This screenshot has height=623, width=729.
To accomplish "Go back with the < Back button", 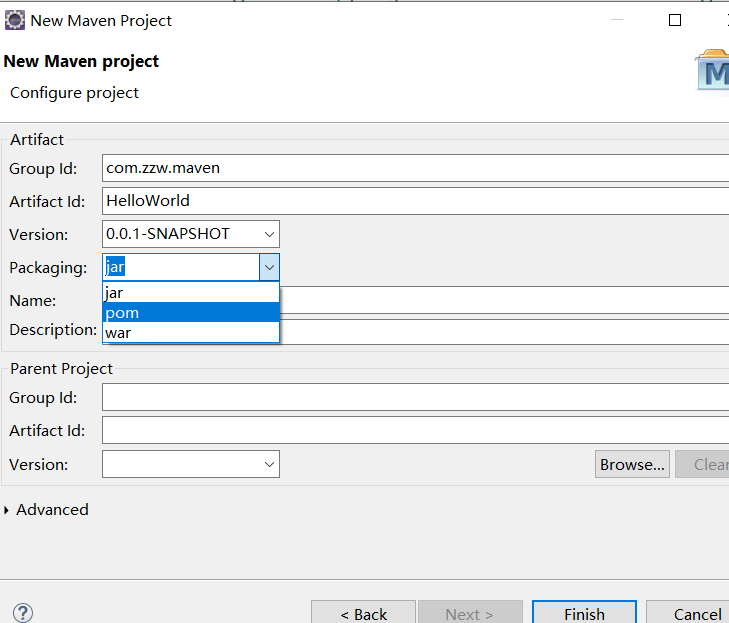I will (x=363, y=614).
